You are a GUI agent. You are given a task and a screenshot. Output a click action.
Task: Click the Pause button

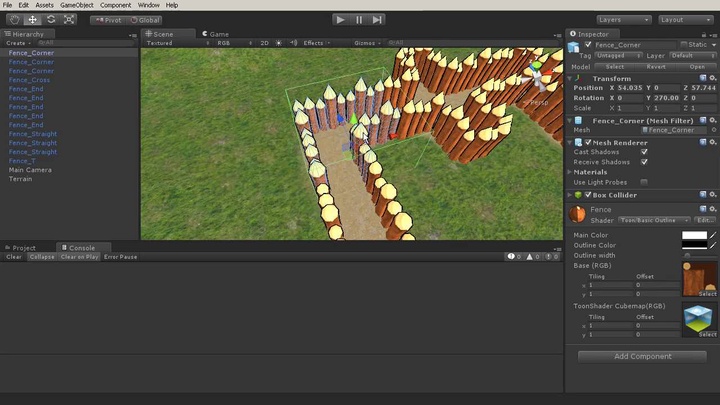359,19
